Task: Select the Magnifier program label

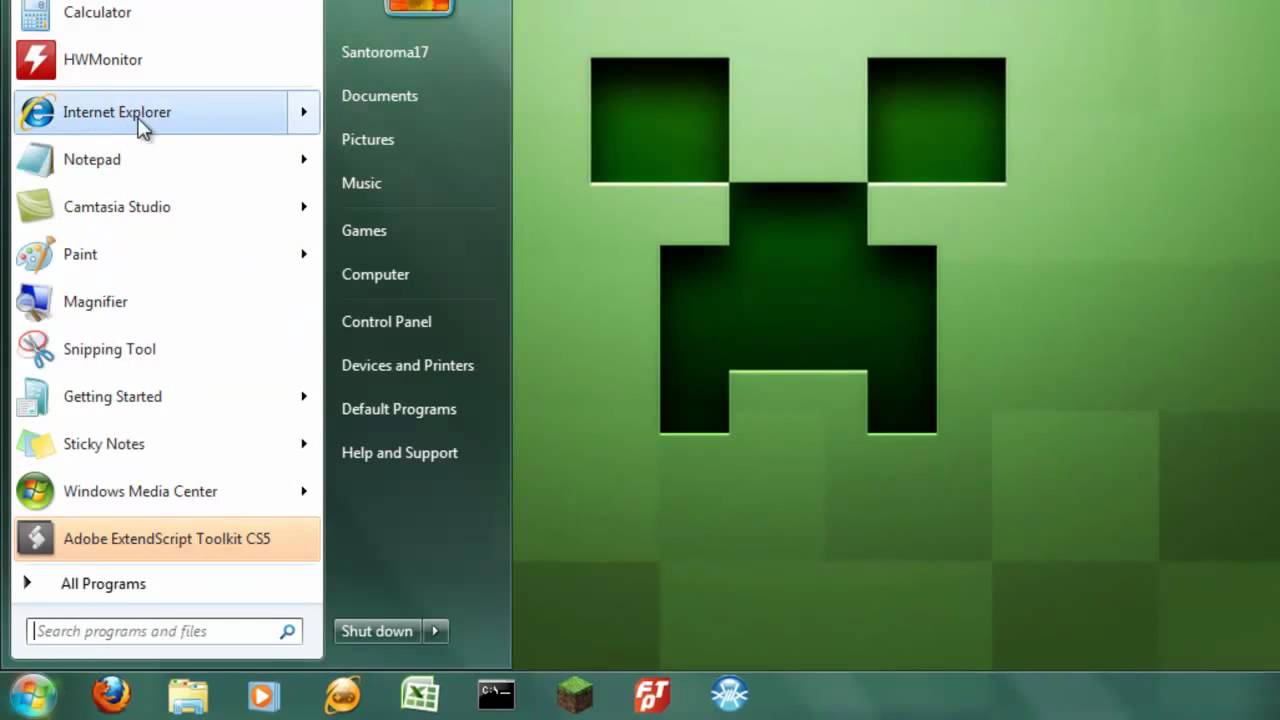Action: point(95,302)
